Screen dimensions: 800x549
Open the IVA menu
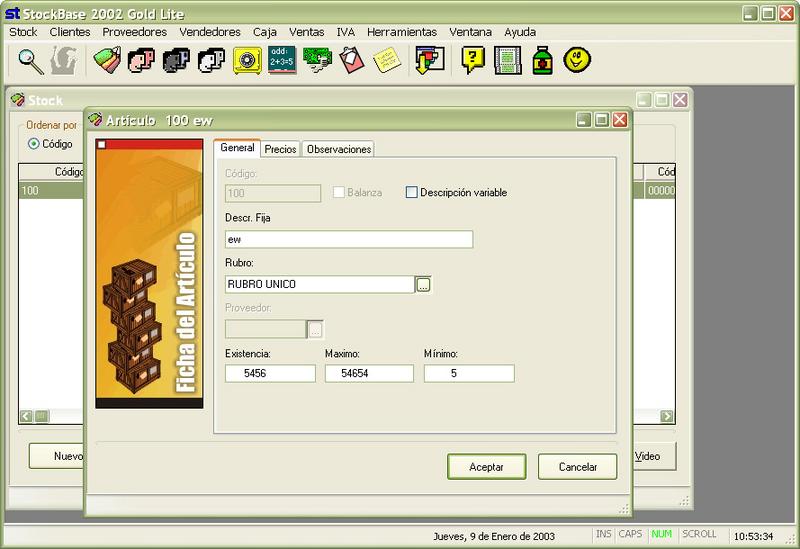coord(345,32)
